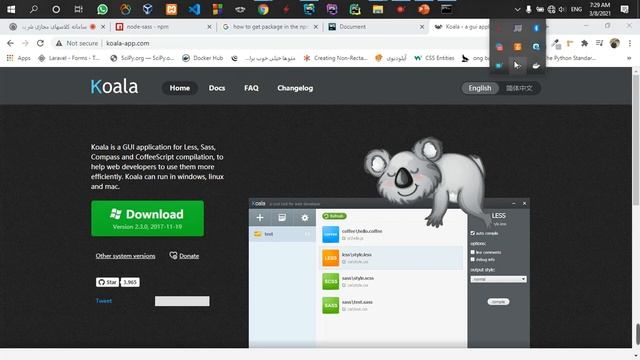The width and height of the screenshot is (640, 360).
Task: Open Other system versions link
Action: [125, 256]
